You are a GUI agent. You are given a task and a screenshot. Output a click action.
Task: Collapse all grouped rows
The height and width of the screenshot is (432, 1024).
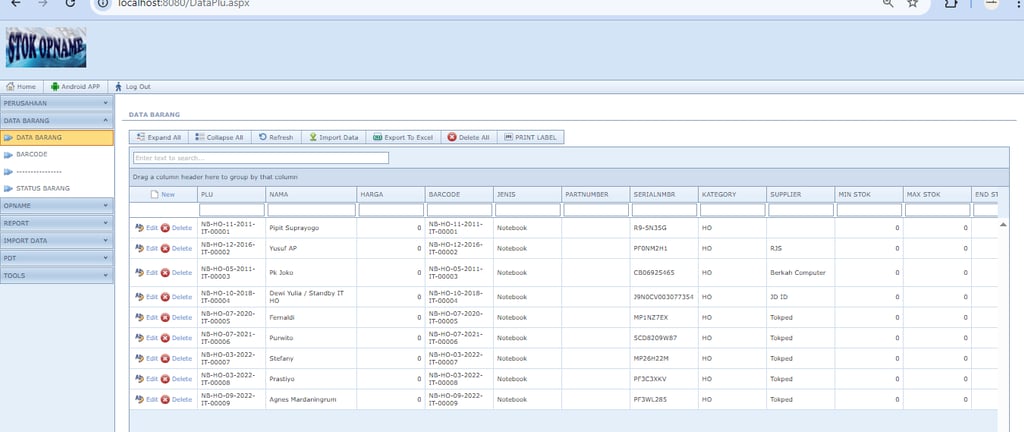coord(219,137)
